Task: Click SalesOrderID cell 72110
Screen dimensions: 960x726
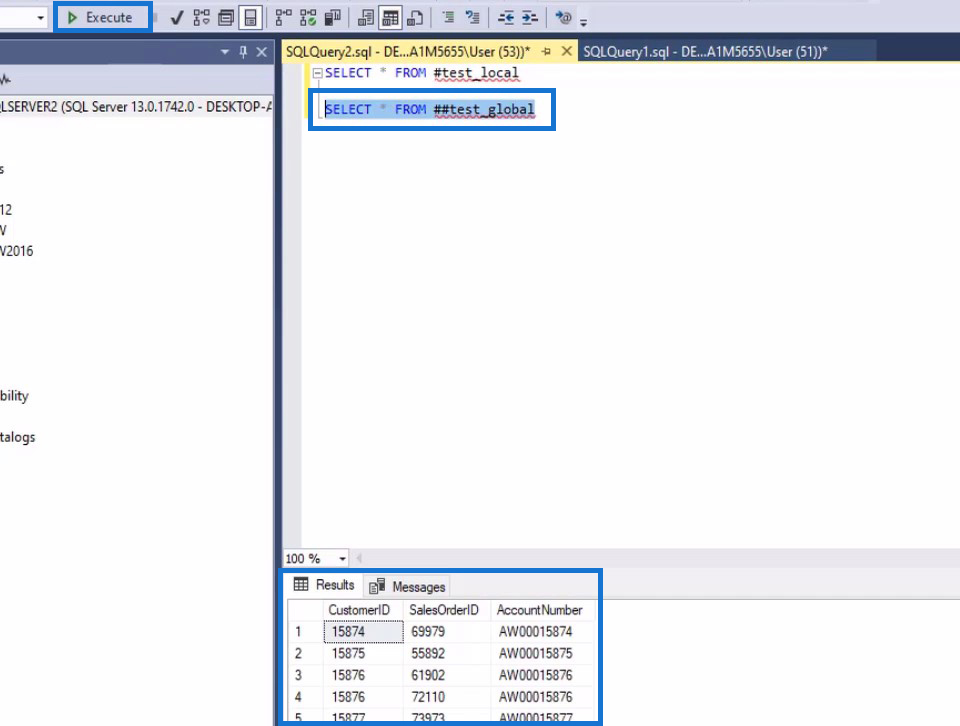Action: pos(446,697)
